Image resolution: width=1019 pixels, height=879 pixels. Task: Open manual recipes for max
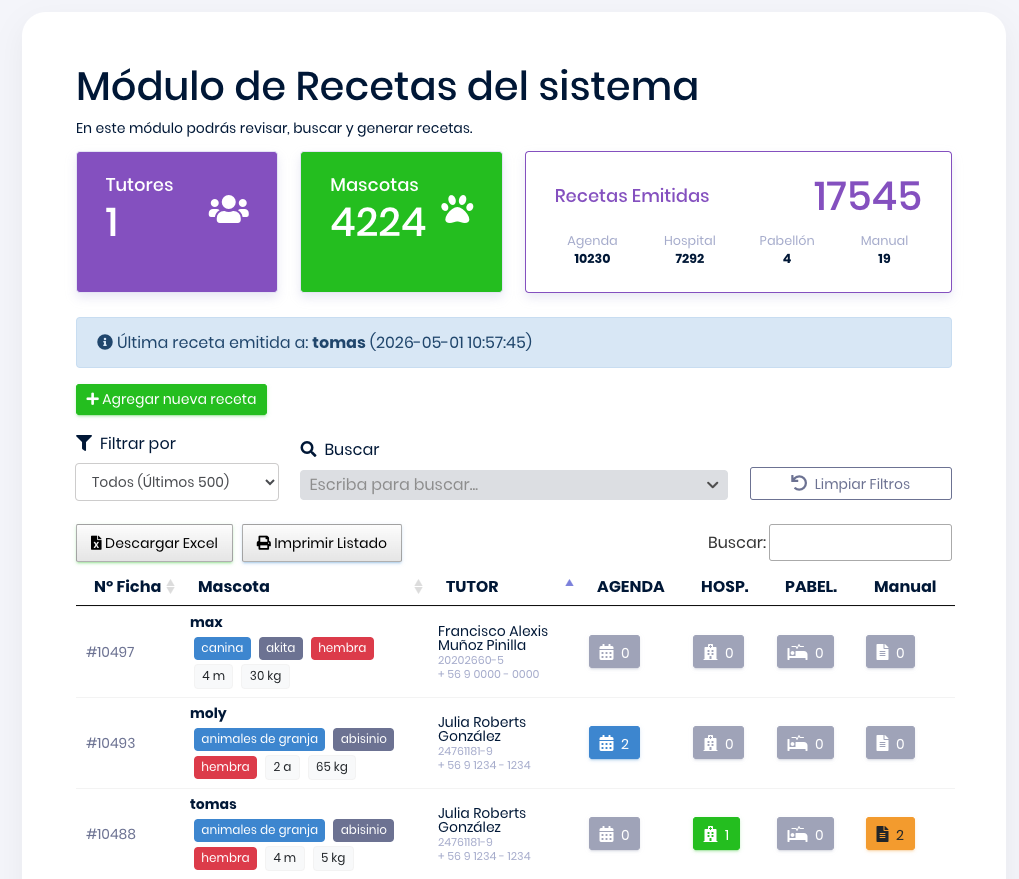(x=890, y=652)
